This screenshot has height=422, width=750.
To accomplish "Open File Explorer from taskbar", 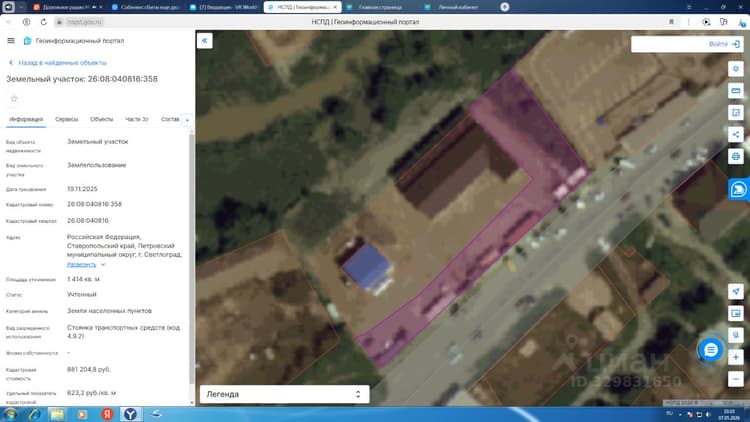I will tap(57, 414).
